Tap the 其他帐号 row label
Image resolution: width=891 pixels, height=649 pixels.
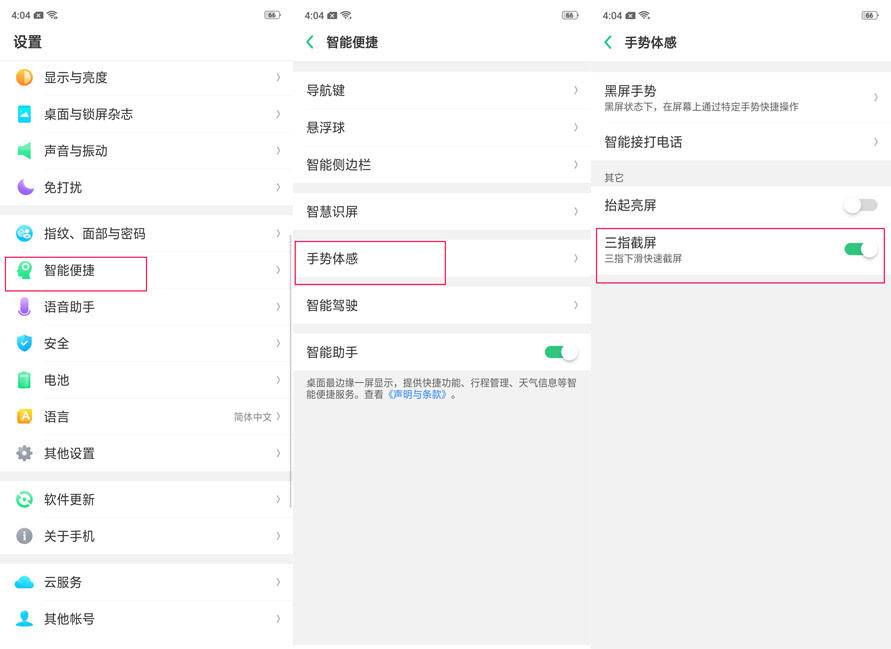[69, 619]
